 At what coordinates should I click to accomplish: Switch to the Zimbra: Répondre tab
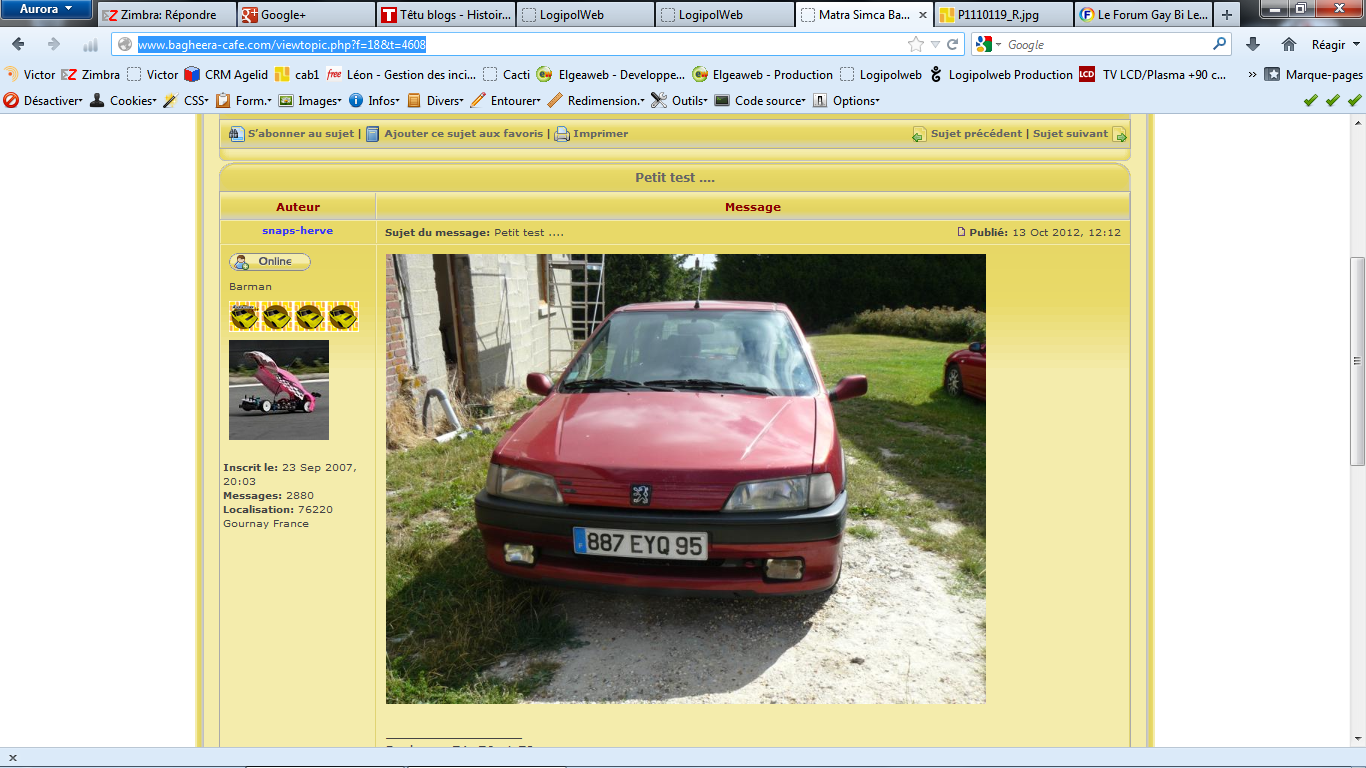[167, 15]
